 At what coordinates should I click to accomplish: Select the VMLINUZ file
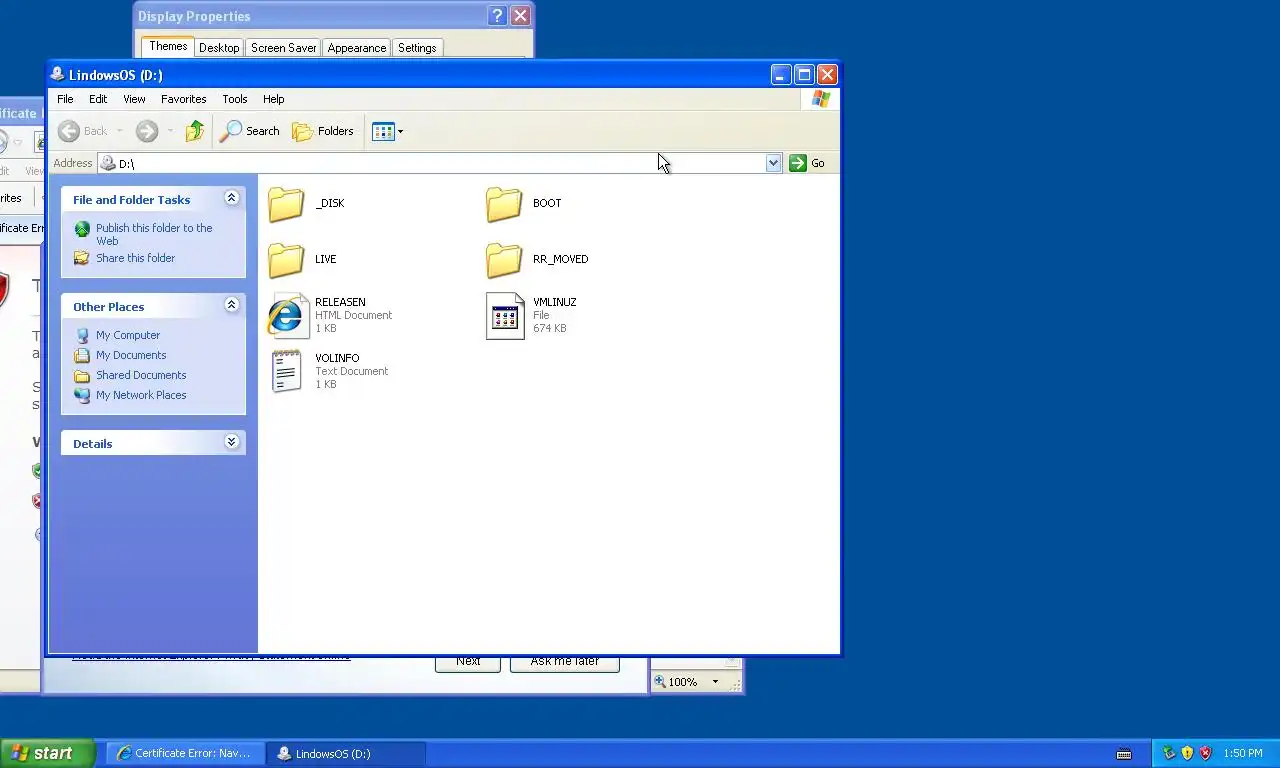coord(531,315)
